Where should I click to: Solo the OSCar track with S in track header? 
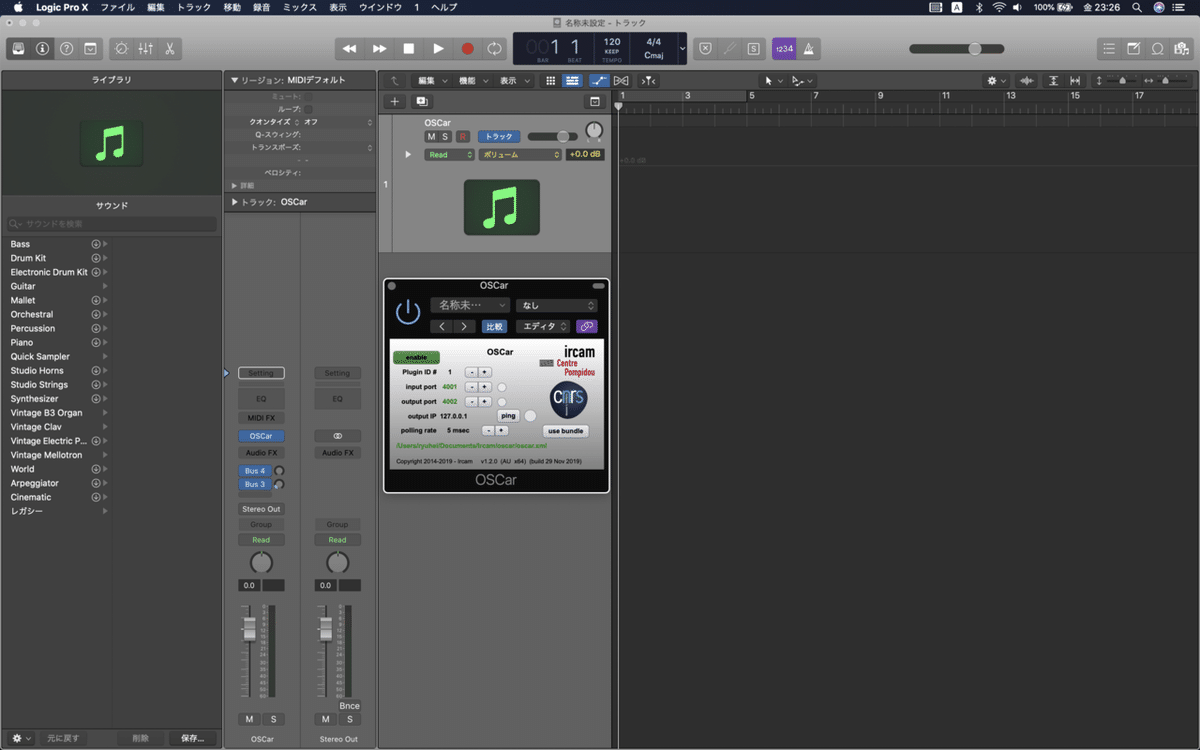coord(445,136)
